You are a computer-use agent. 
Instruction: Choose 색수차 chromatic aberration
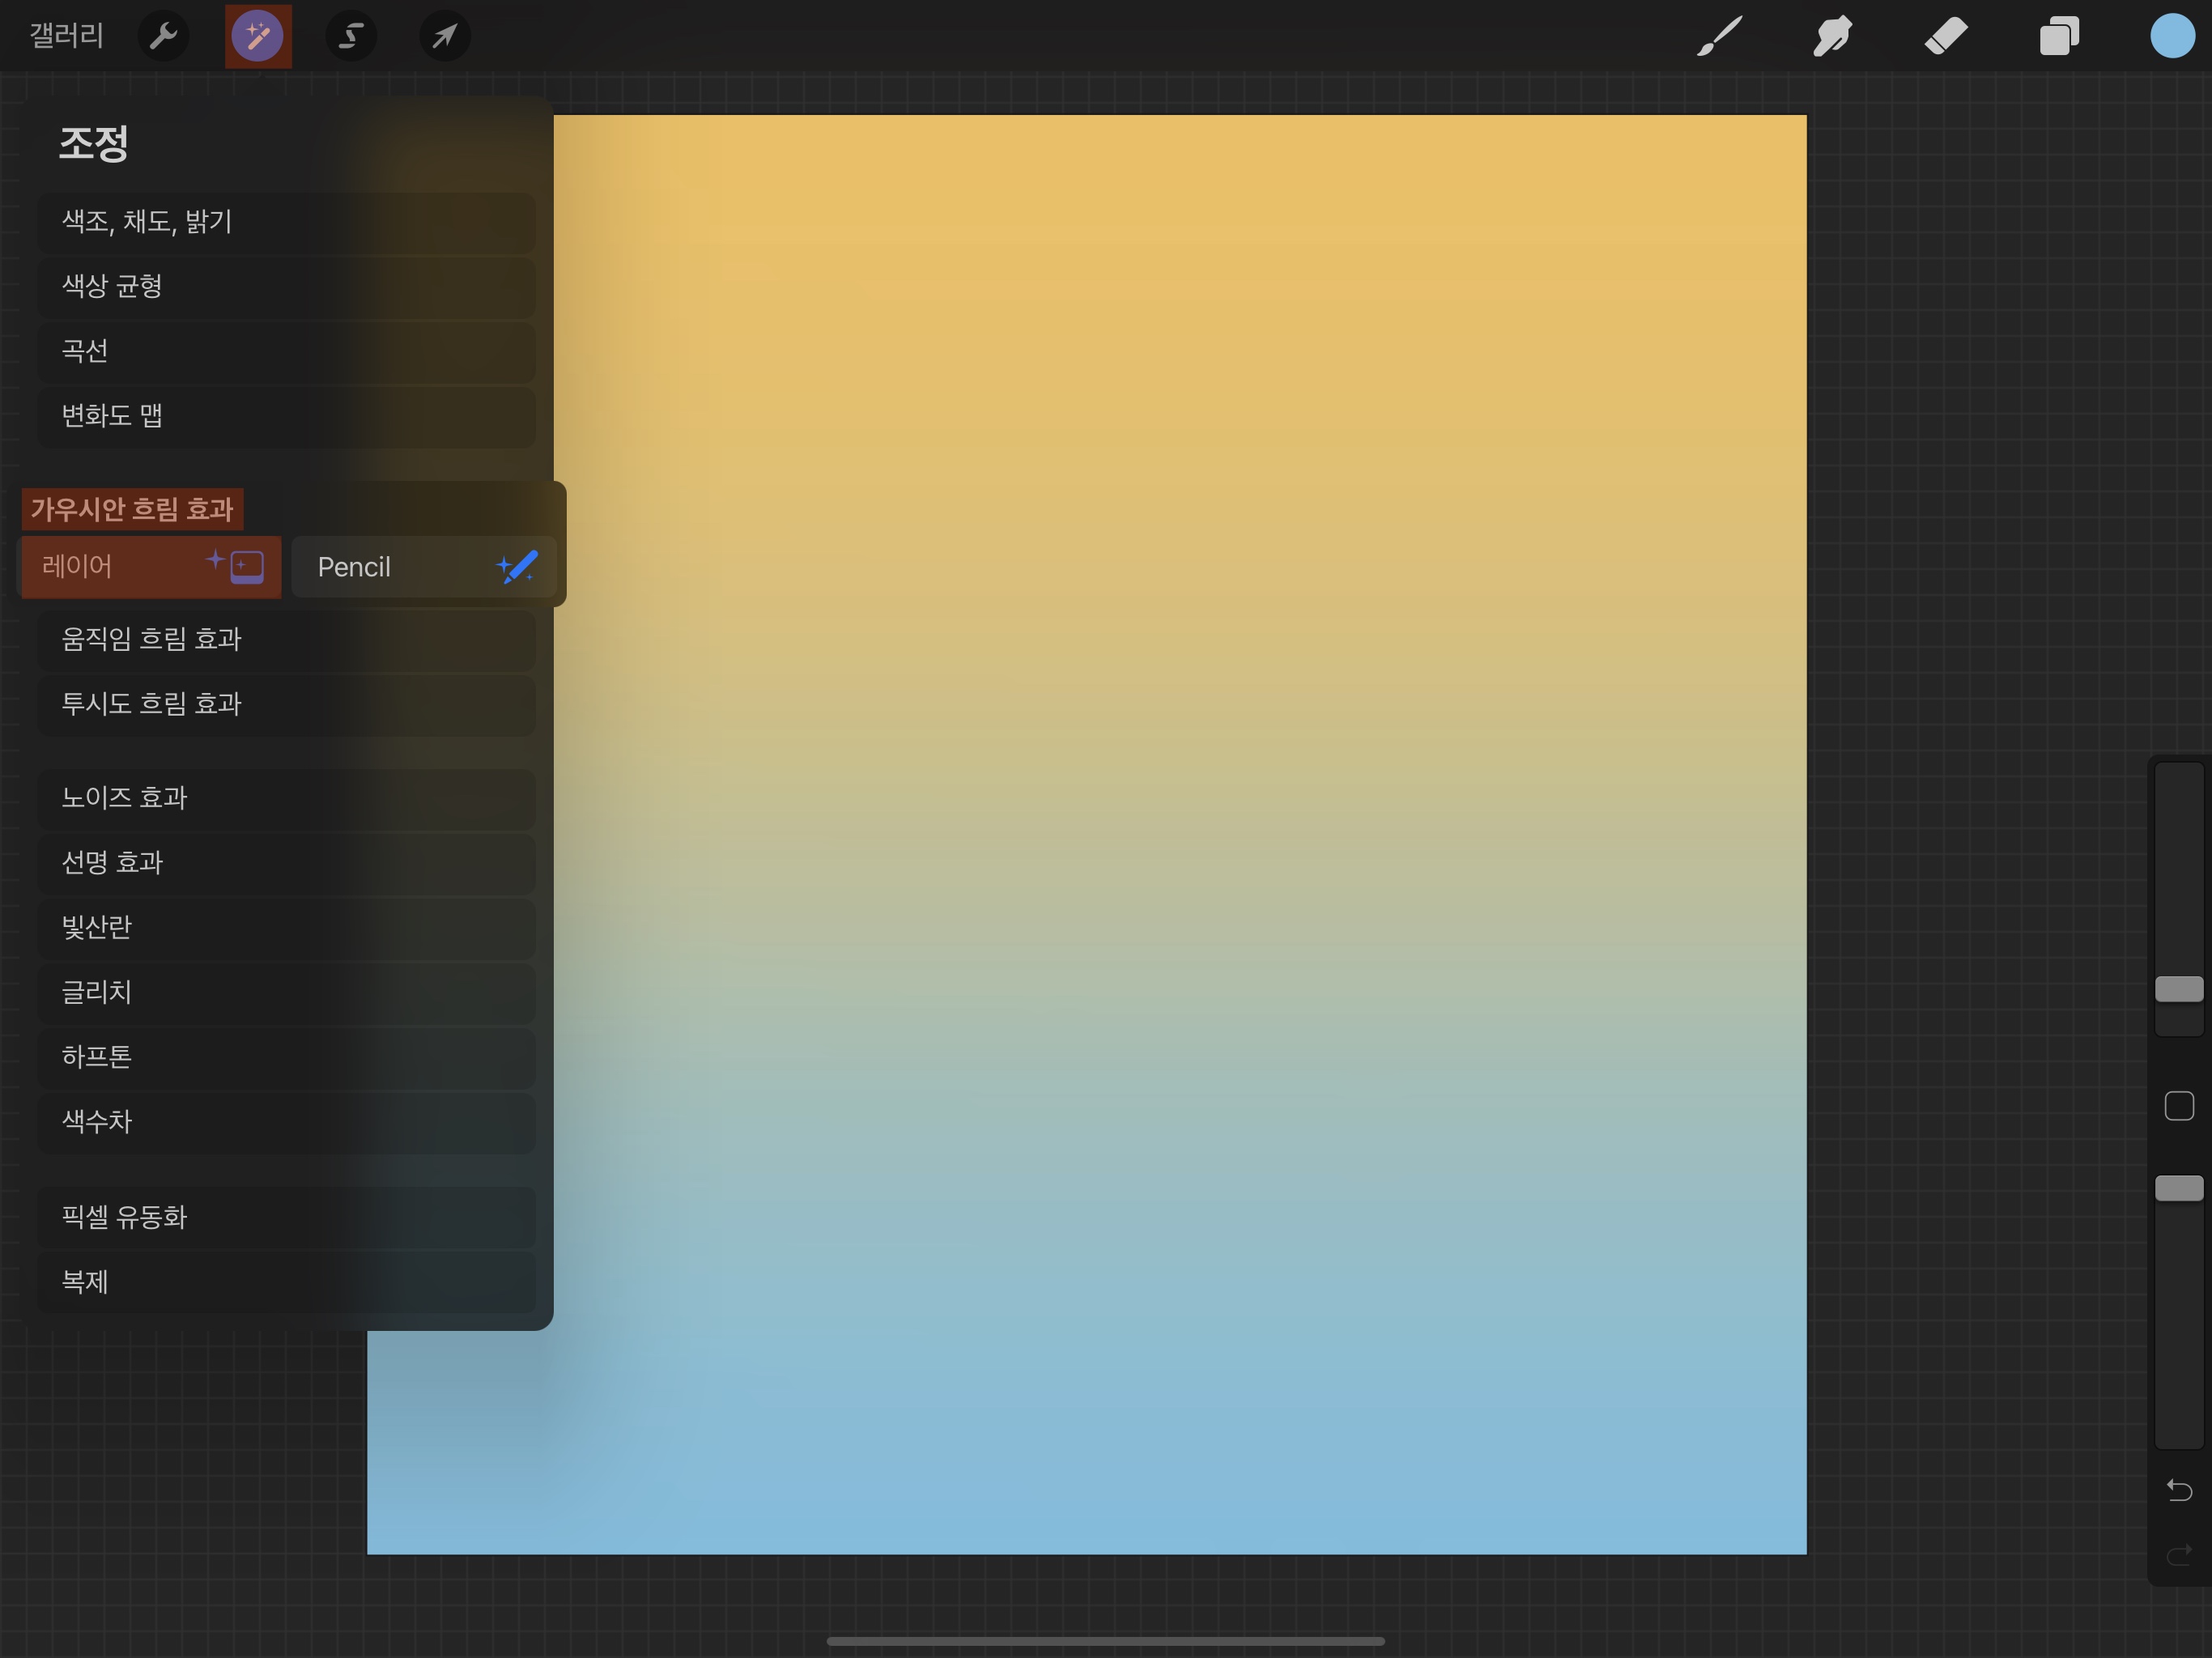point(286,1123)
